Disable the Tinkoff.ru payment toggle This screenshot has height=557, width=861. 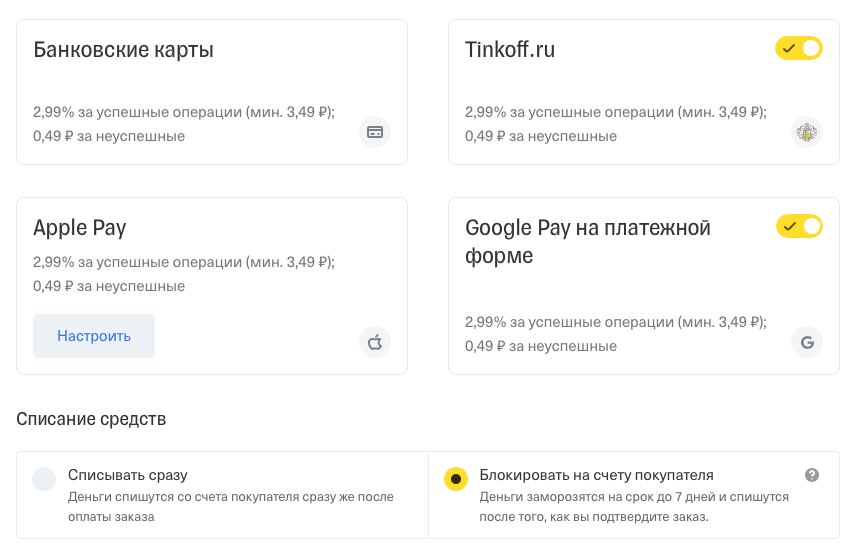point(799,48)
